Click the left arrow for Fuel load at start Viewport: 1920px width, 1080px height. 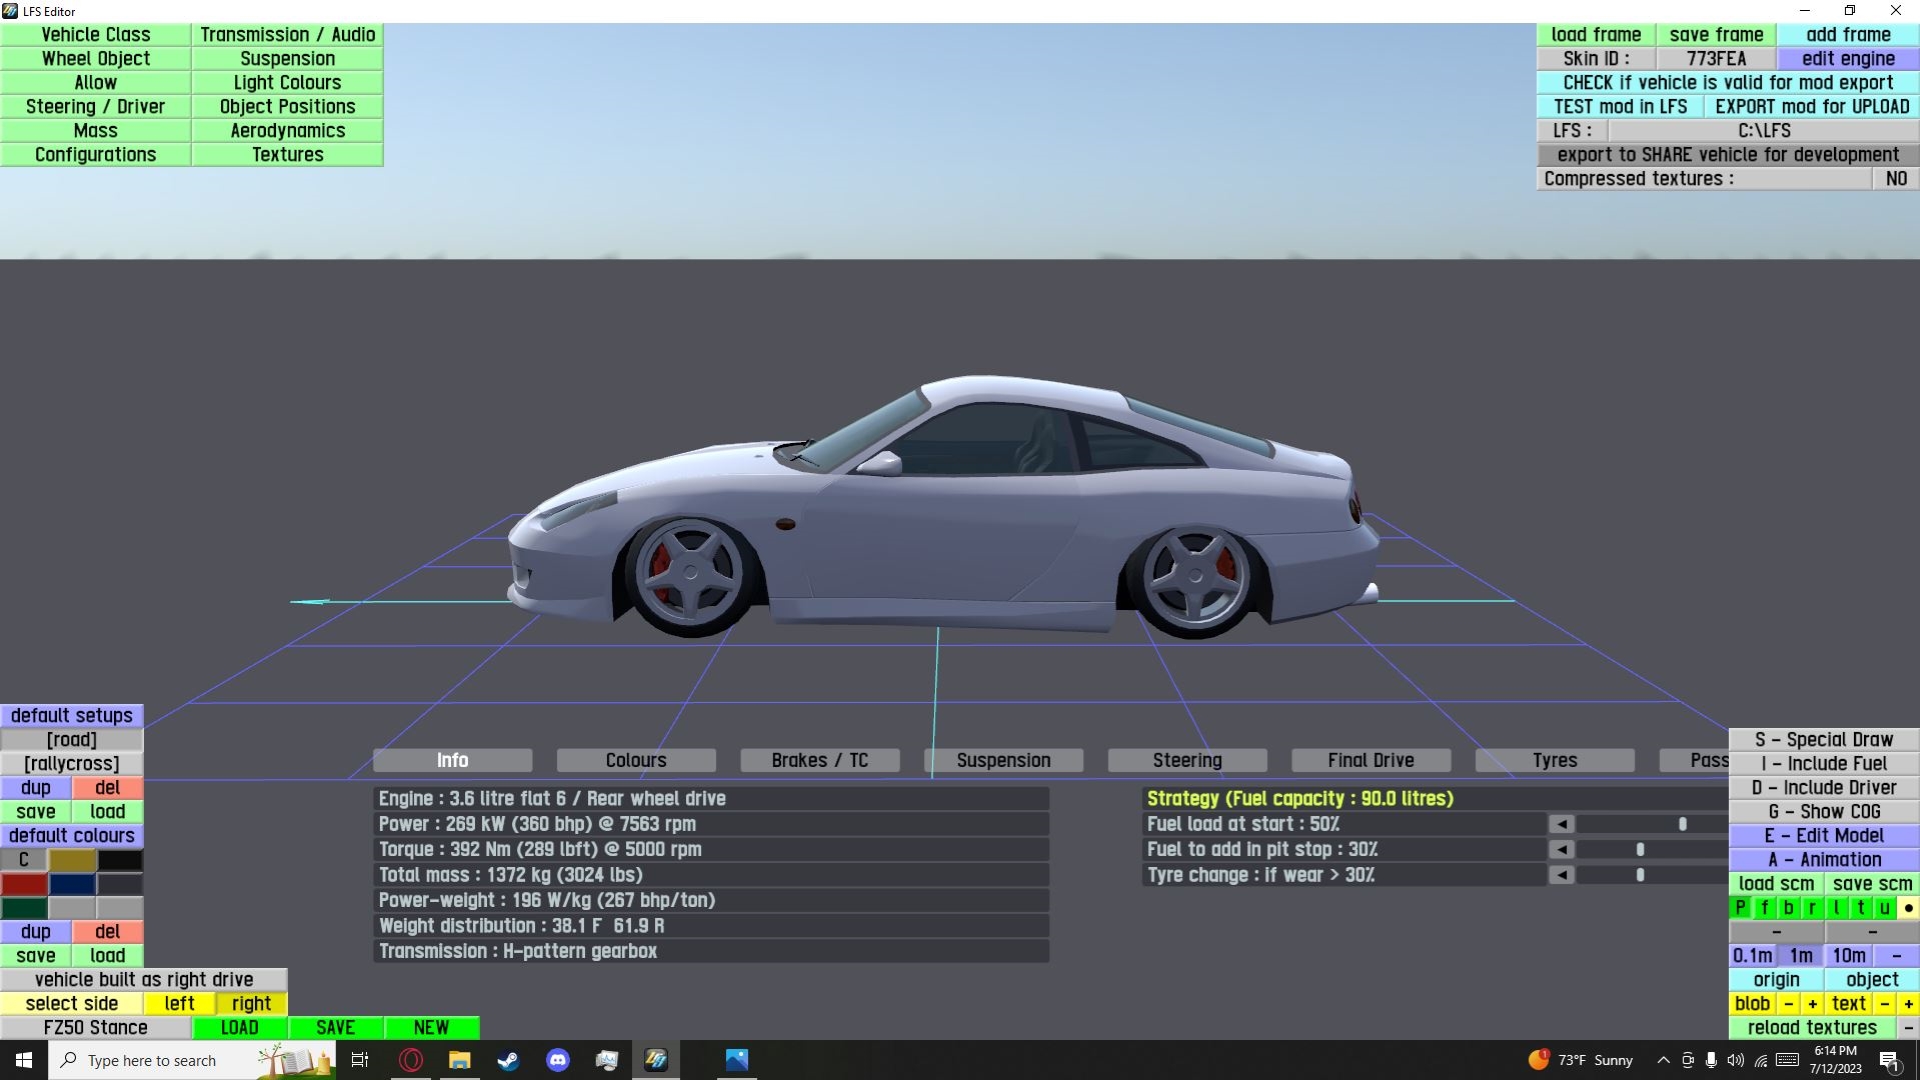pos(1561,824)
